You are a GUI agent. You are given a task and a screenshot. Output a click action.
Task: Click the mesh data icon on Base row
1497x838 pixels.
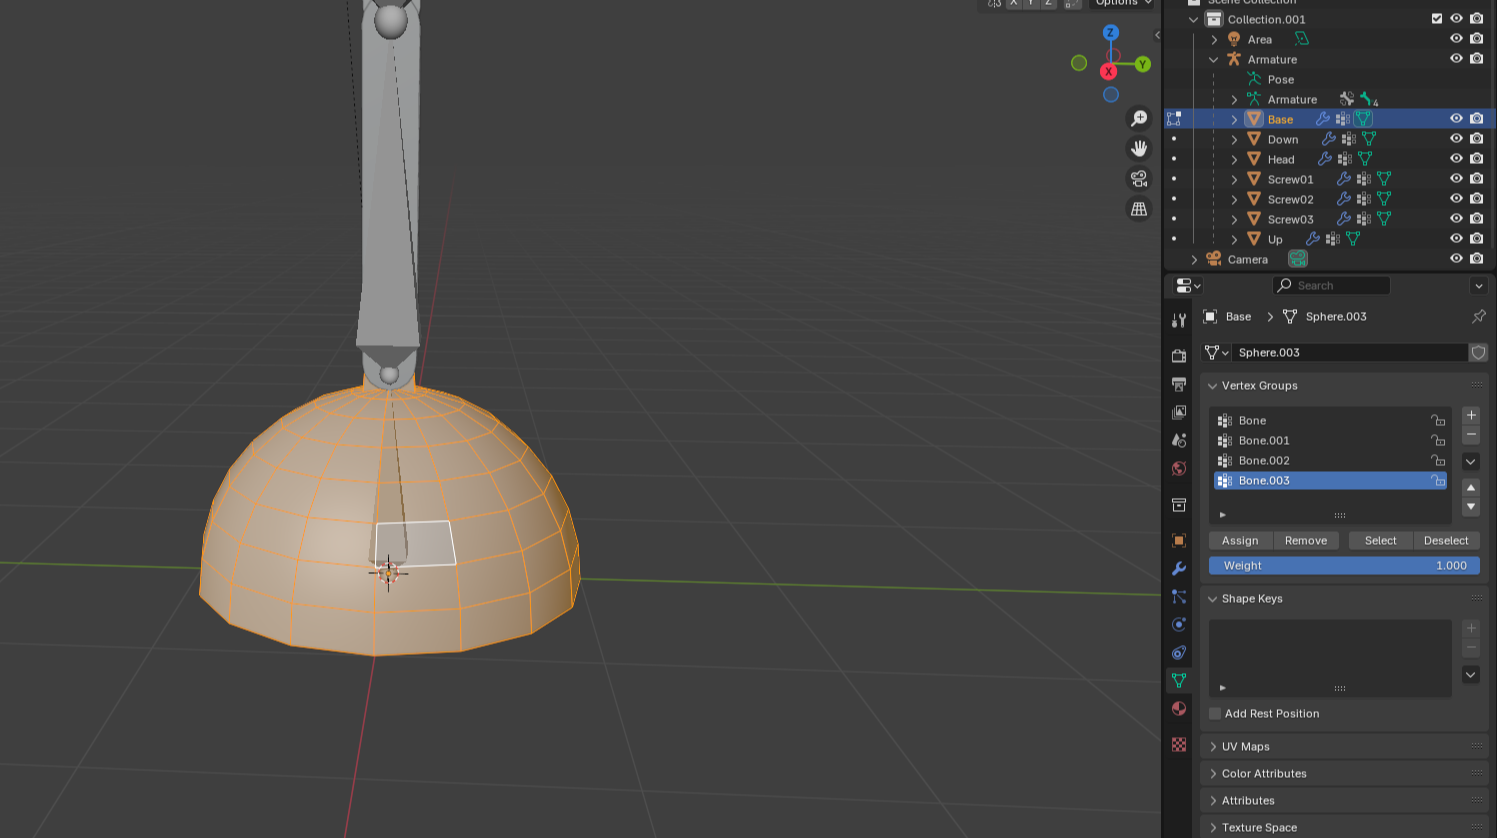click(1363, 119)
